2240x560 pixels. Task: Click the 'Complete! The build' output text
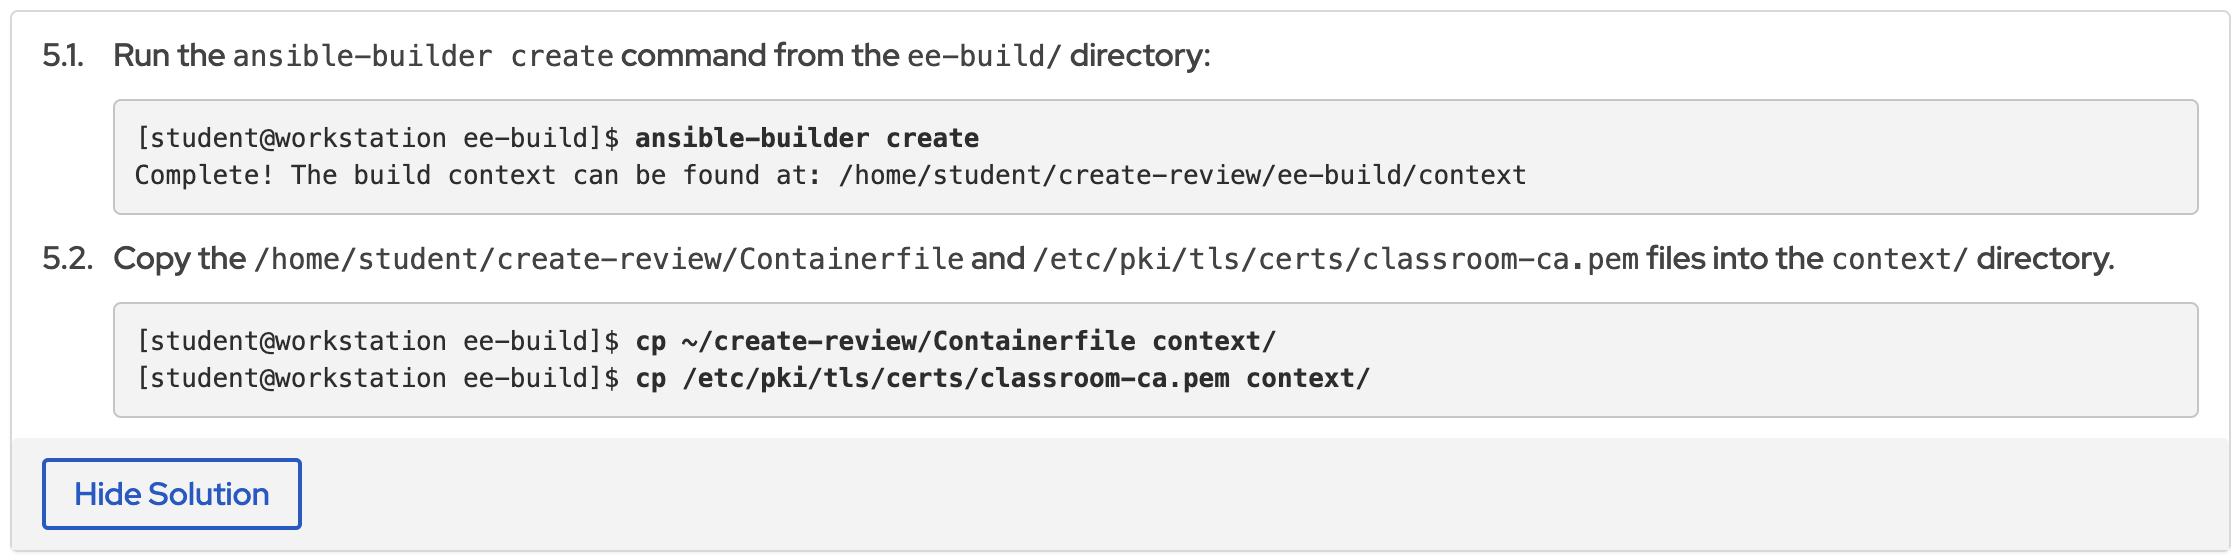[x=282, y=176]
